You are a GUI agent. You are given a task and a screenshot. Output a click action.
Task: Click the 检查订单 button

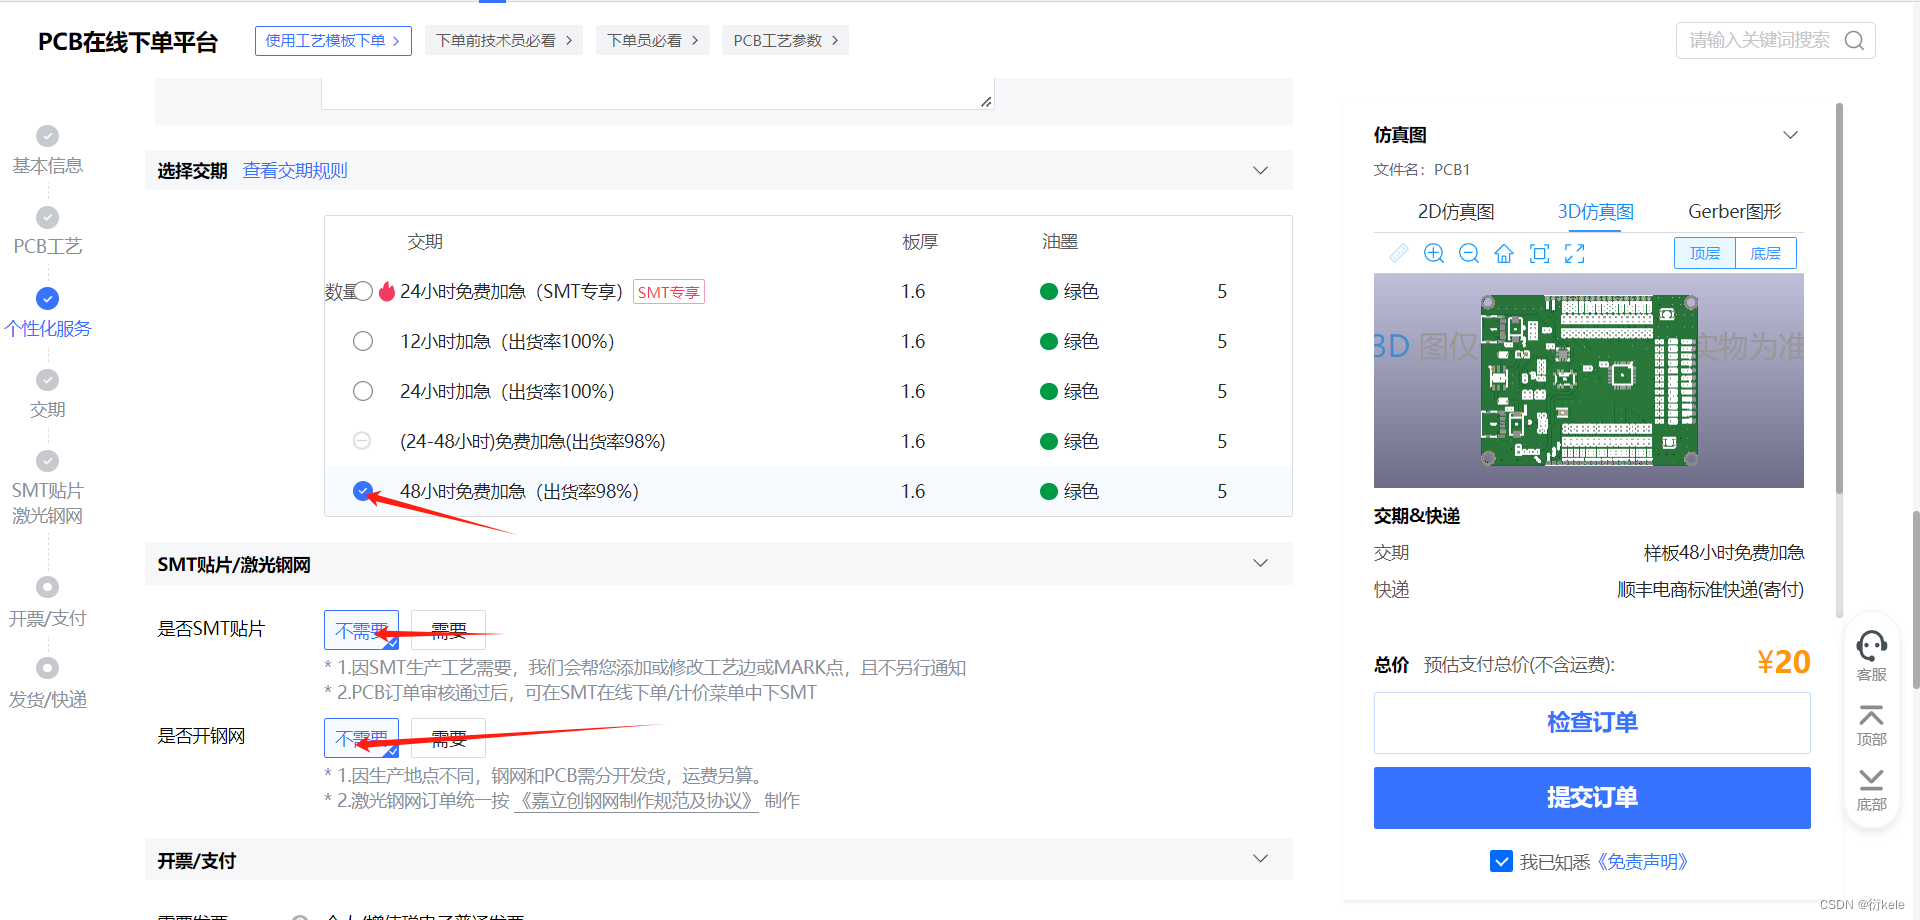pos(1592,723)
